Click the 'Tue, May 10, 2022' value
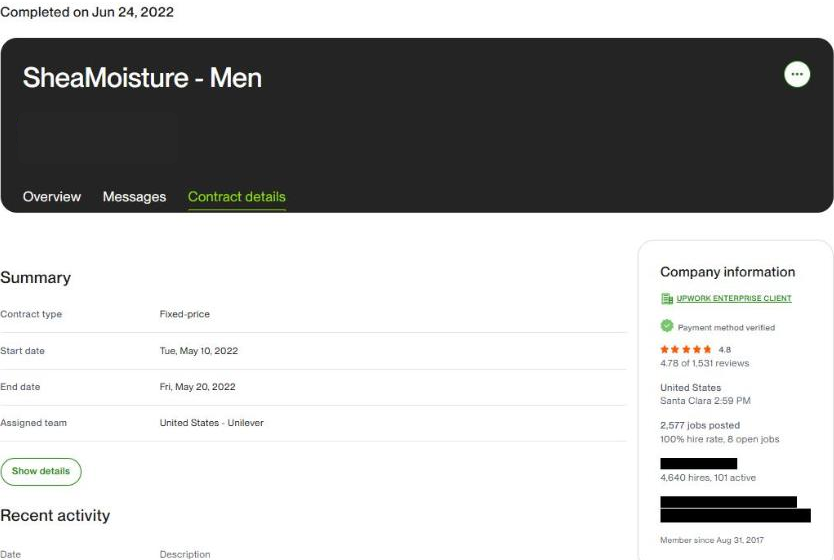 [x=199, y=351]
